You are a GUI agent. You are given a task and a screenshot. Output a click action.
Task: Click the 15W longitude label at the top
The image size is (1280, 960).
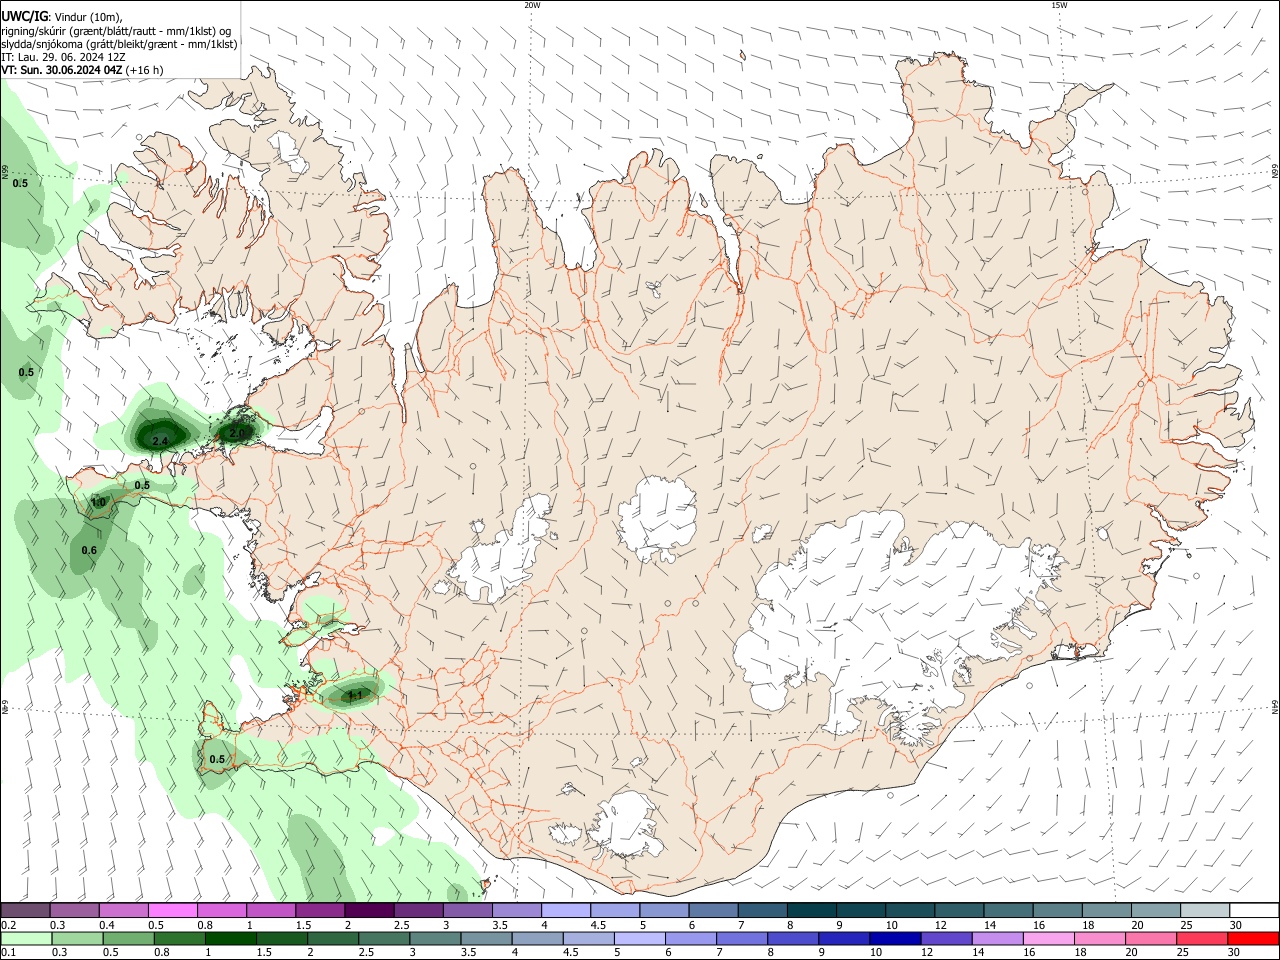pos(1059,5)
